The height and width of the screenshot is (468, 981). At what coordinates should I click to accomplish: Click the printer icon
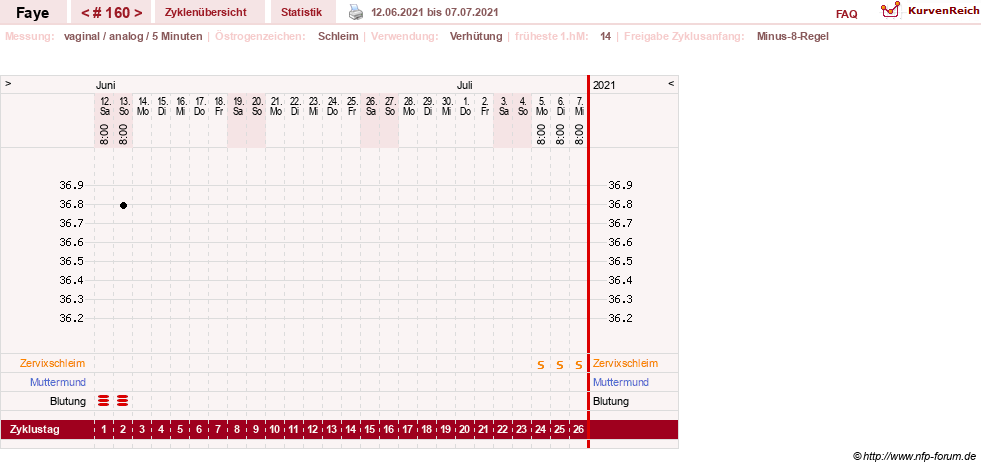point(355,12)
